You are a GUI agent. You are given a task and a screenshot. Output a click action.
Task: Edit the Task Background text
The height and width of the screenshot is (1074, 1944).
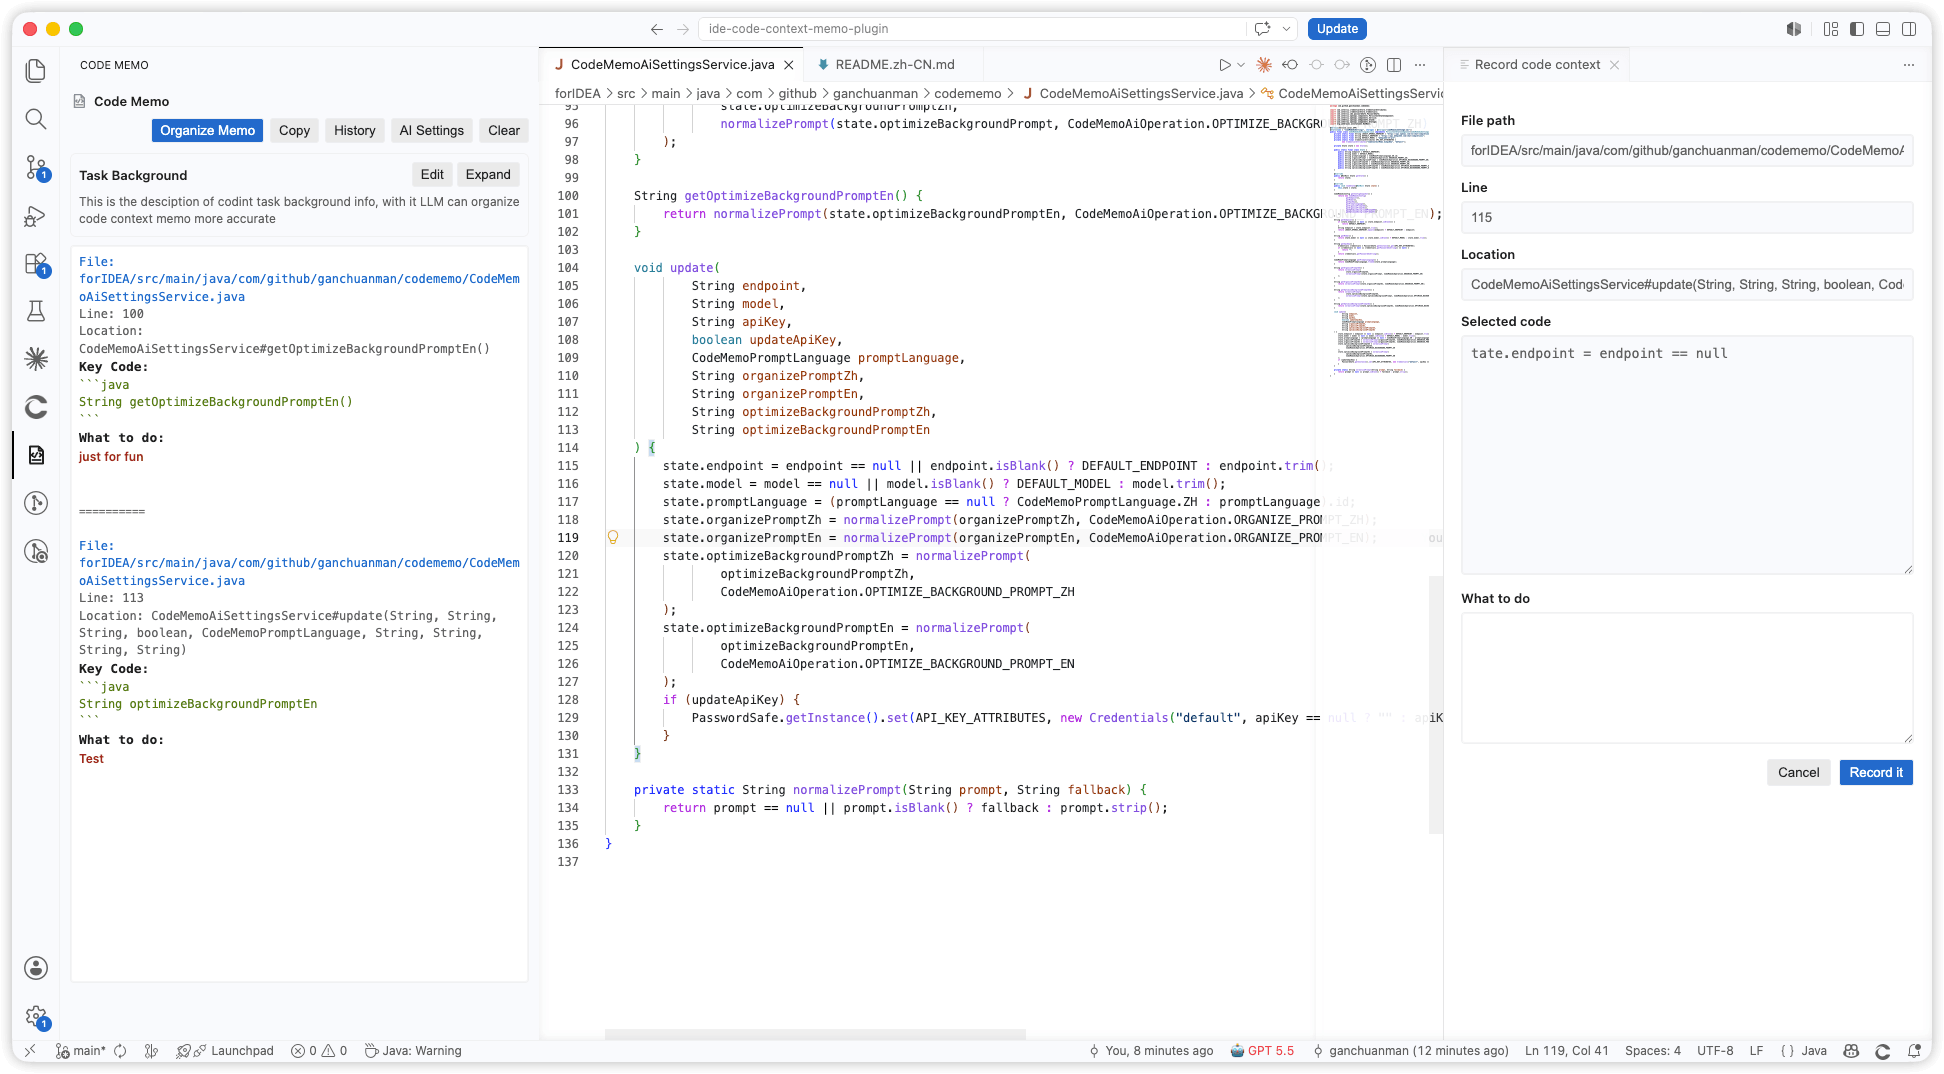432,174
